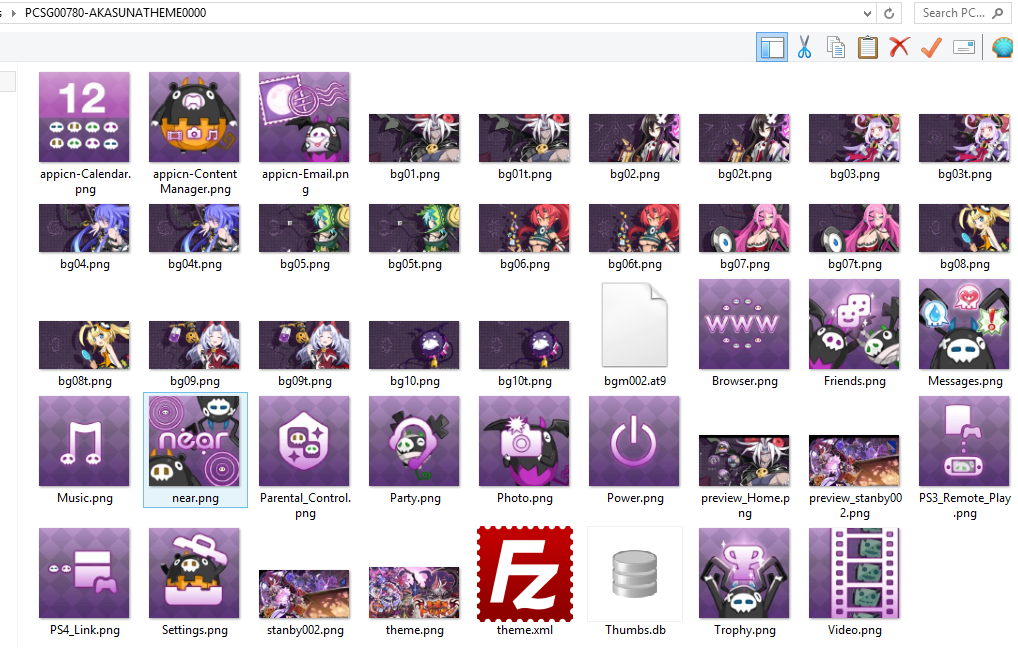Select bg03.png thumbnail
The height and width of the screenshot is (648, 1018).
click(854, 138)
